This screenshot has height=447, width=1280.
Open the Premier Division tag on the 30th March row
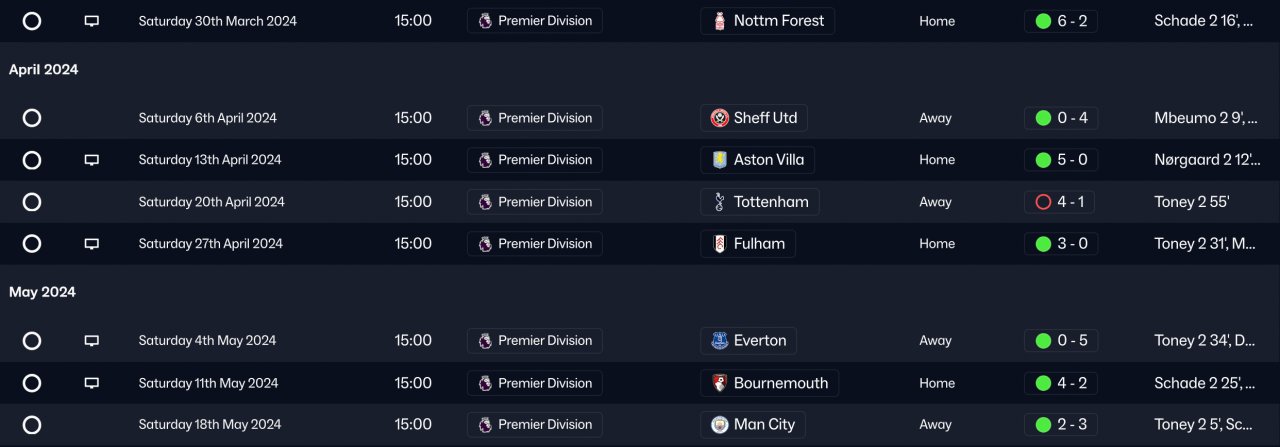point(535,21)
